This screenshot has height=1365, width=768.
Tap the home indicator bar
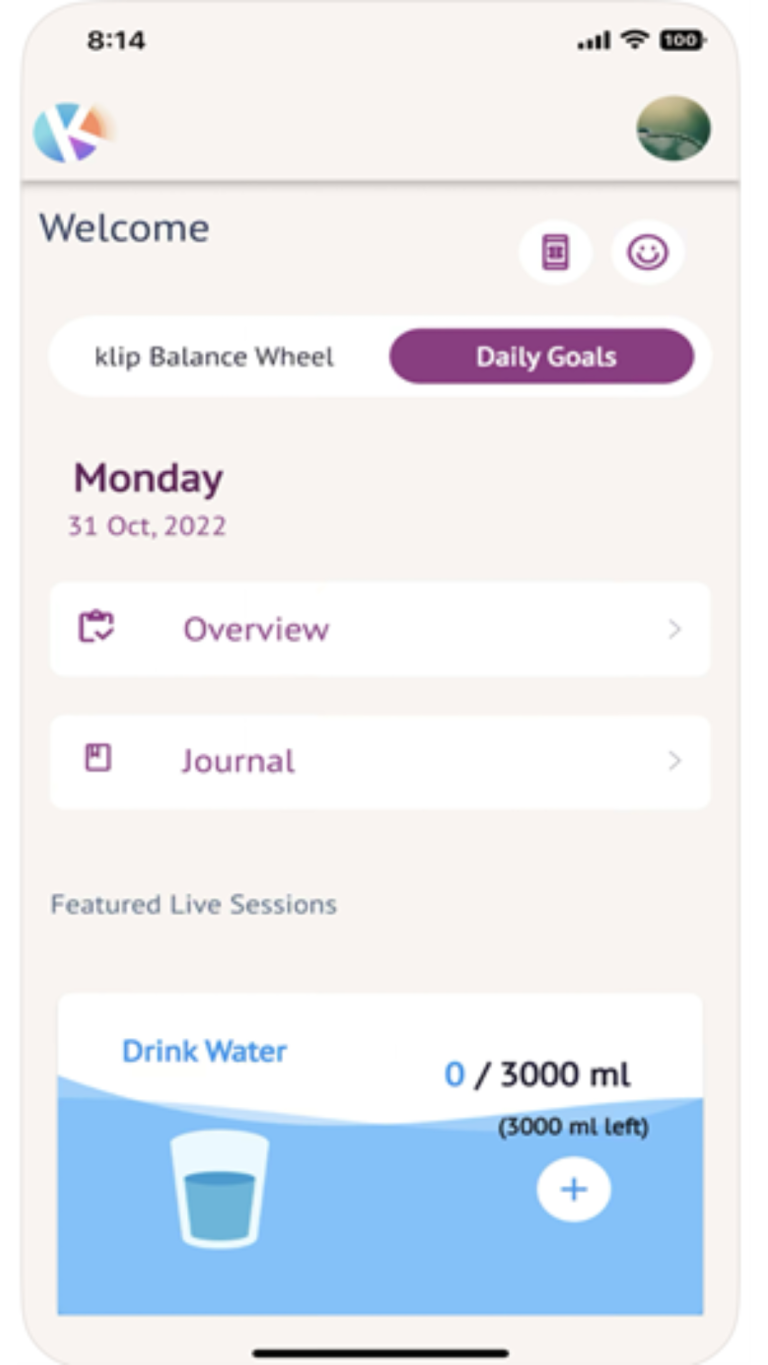click(x=380, y=1353)
